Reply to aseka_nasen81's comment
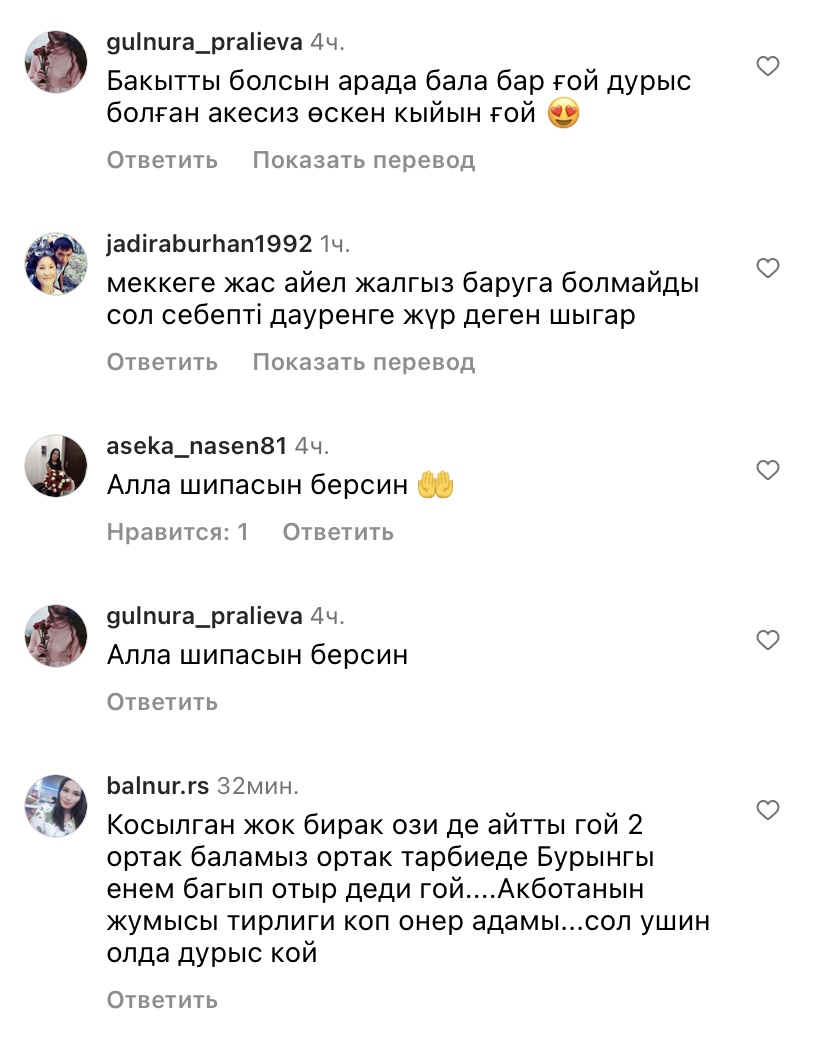 [338, 532]
